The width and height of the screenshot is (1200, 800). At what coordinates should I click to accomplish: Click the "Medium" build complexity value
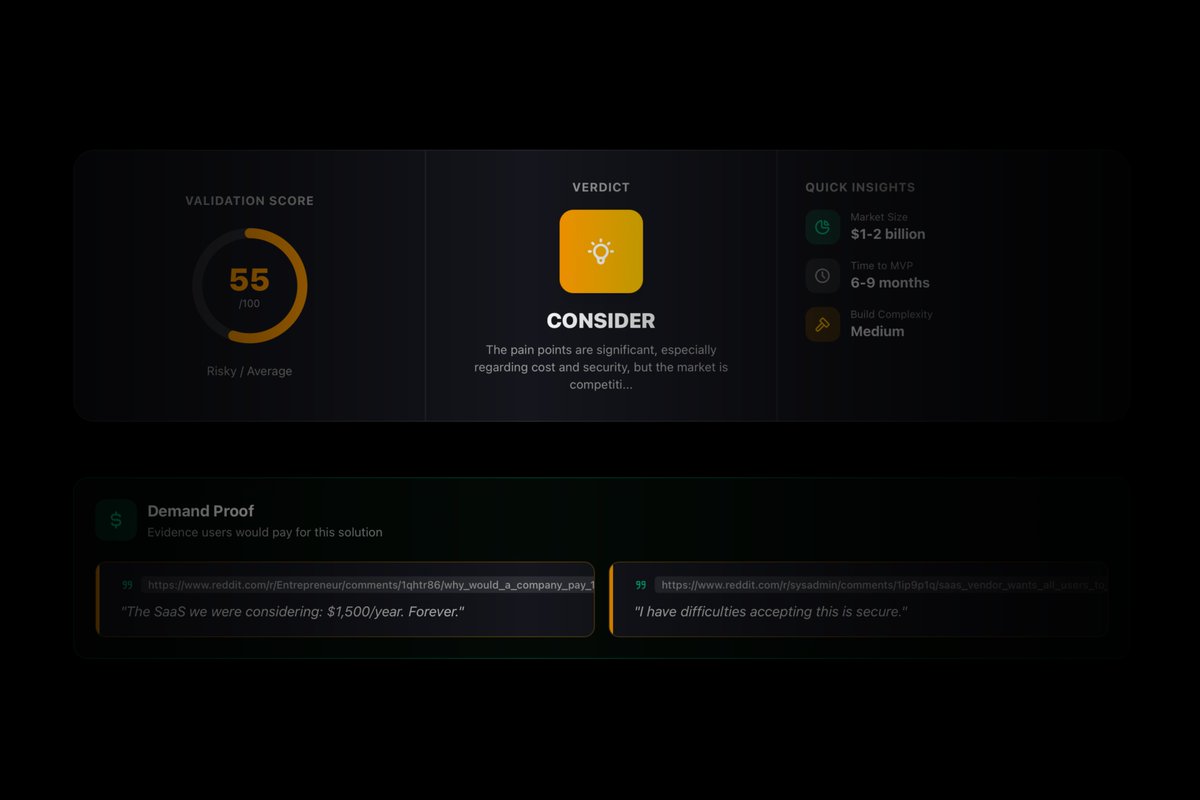click(x=877, y=331)
